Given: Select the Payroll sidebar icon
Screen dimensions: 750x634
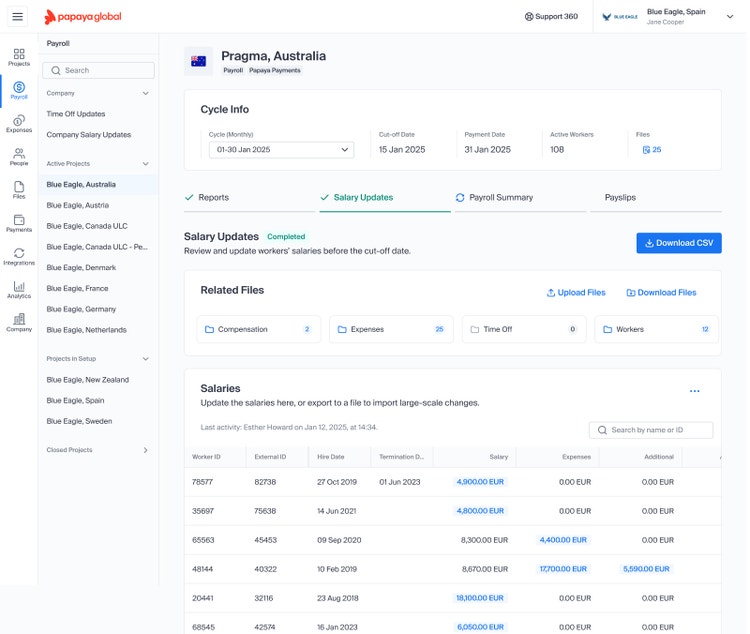Looking at the screenshot, I should tap(19, 90).
